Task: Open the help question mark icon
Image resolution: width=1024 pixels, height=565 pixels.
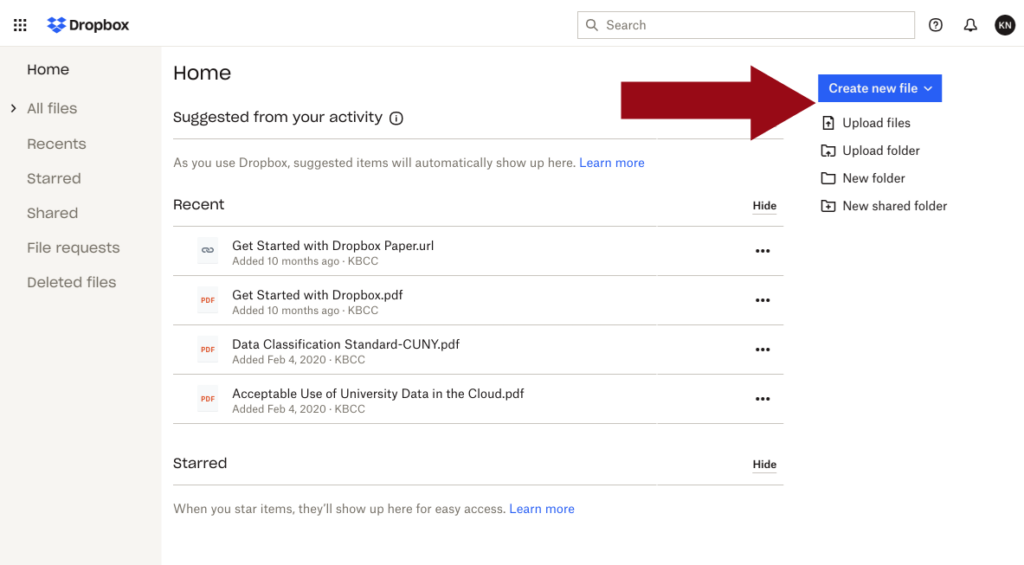Action: point(936,25)
